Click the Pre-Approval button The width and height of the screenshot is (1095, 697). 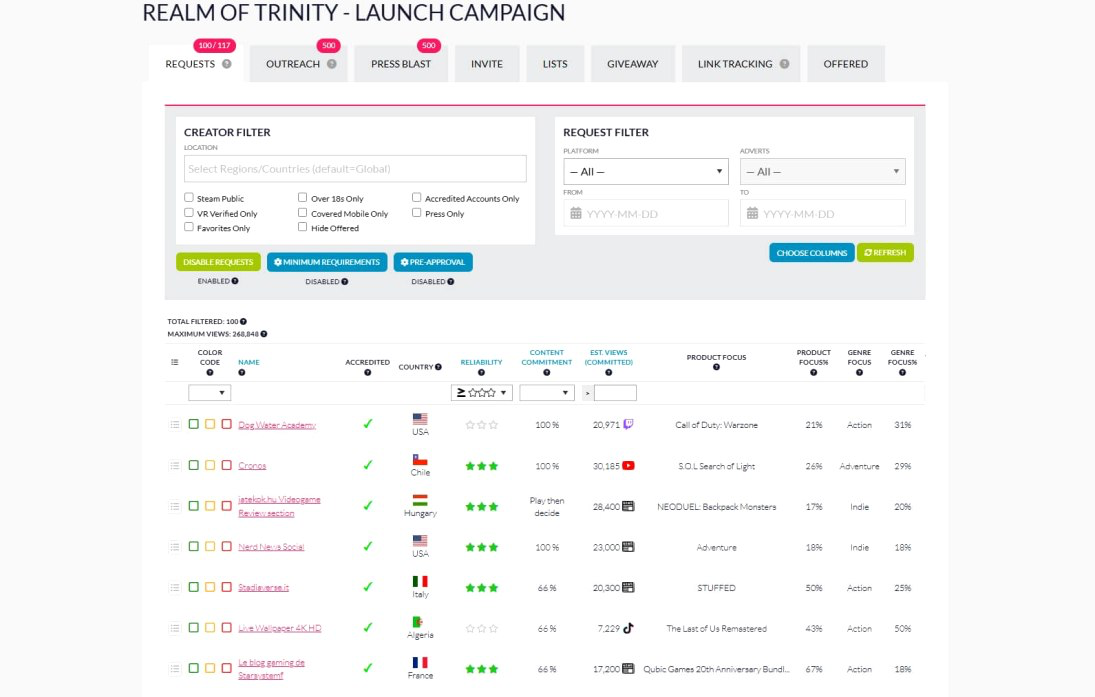pyautogui.click(x=433, y=262)
